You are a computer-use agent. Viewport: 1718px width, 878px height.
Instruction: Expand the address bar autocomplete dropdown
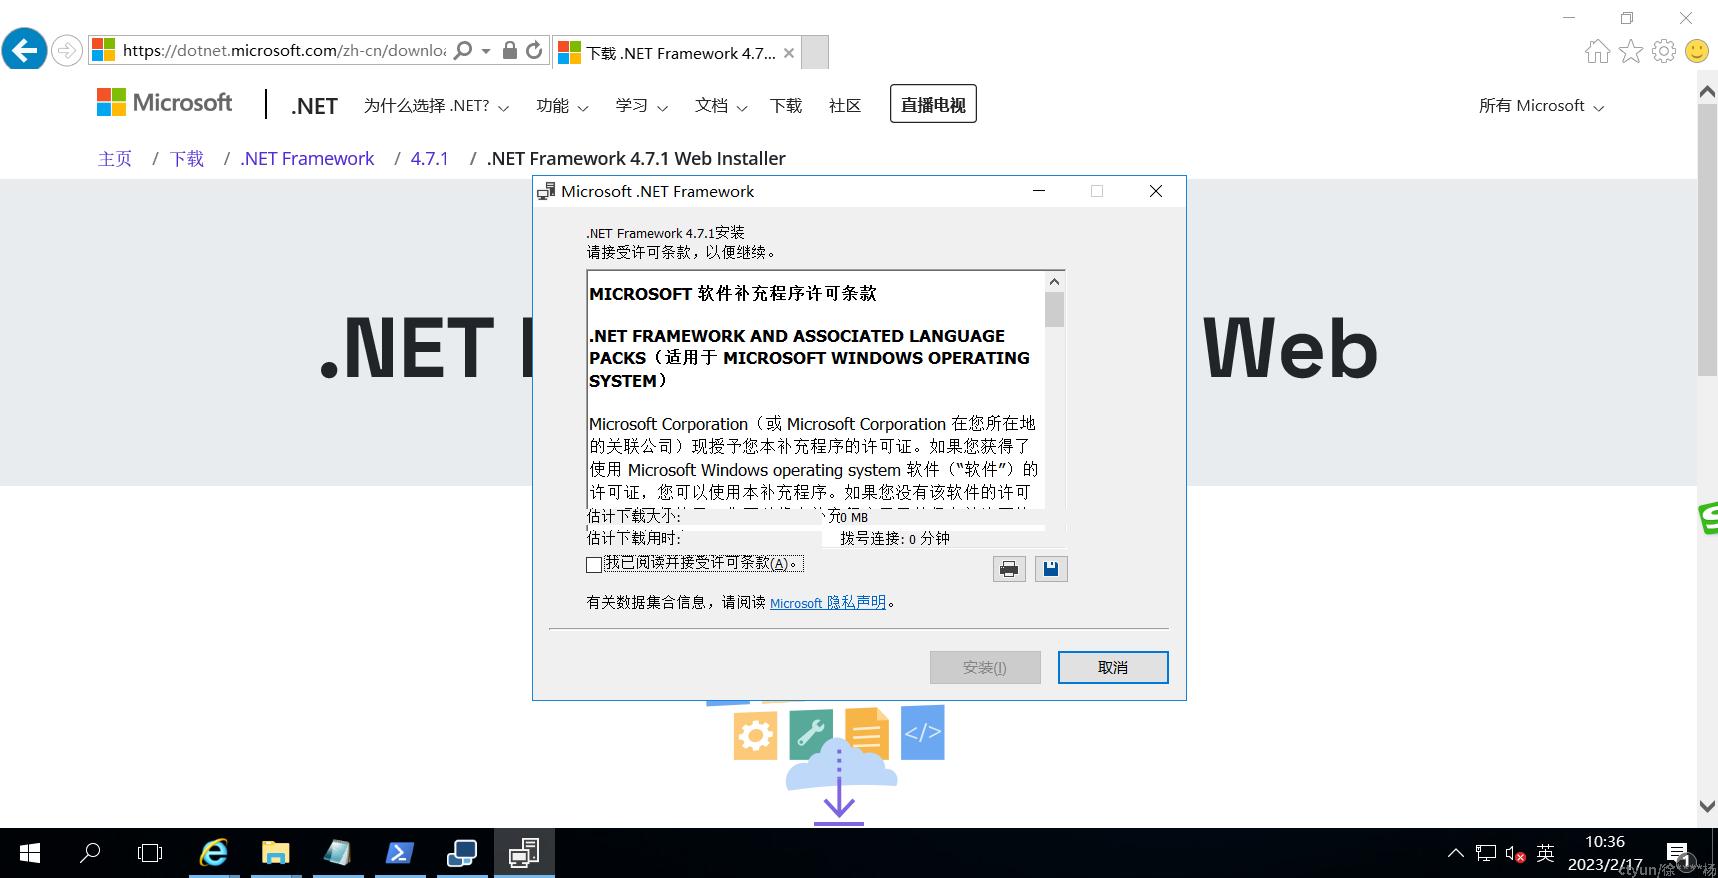click(x=486, y=50)
